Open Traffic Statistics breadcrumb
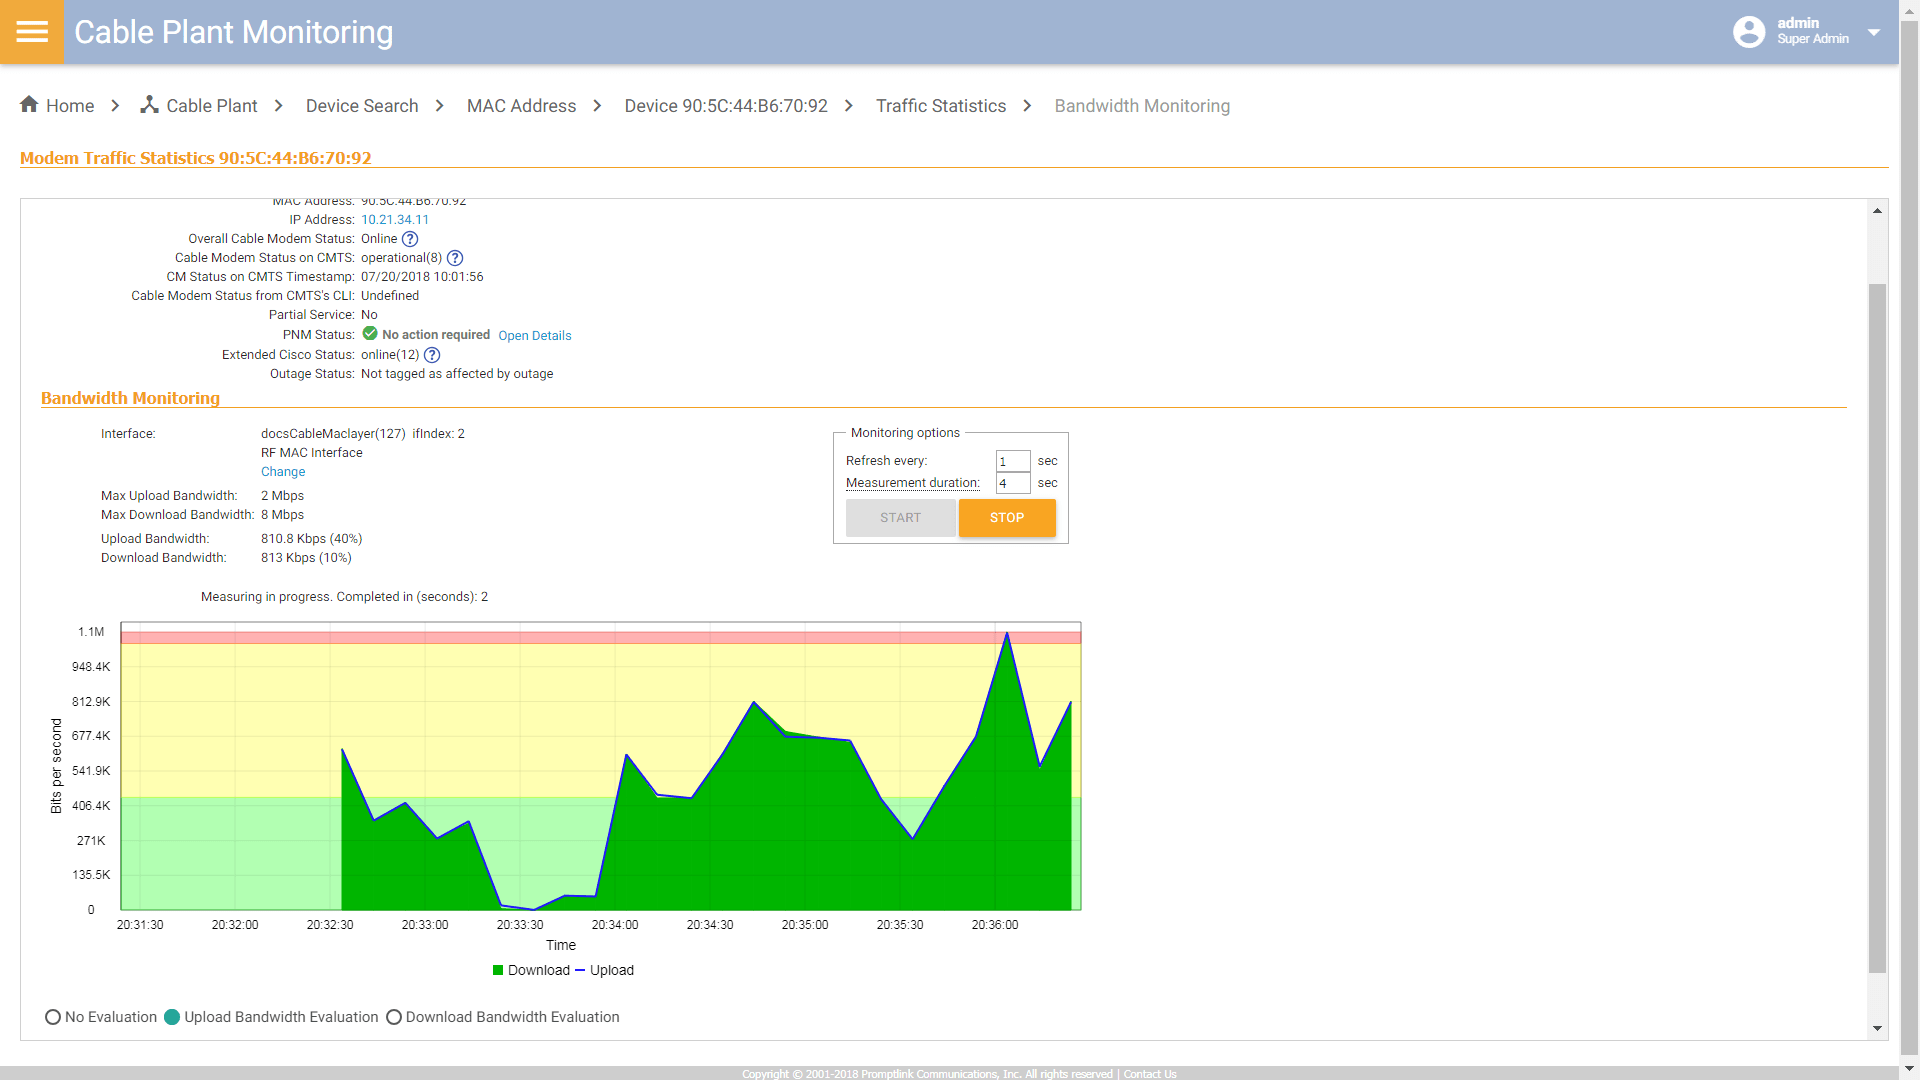This screenshot has width=1920, height=1080. point(941,106)
